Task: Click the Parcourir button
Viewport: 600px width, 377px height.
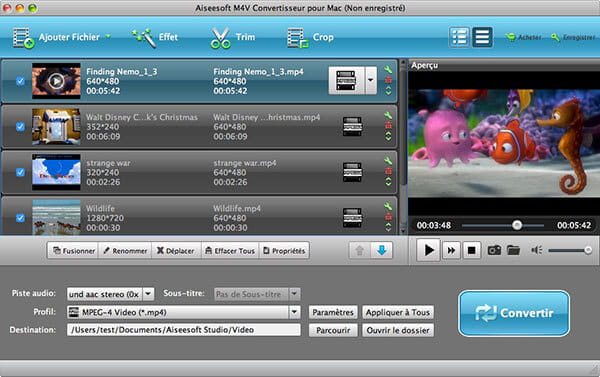Action: point(333,330)
